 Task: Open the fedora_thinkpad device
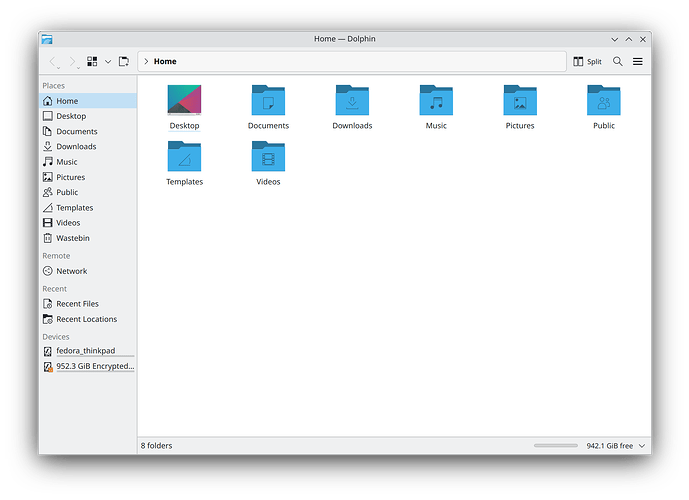[x=85, y=352]
